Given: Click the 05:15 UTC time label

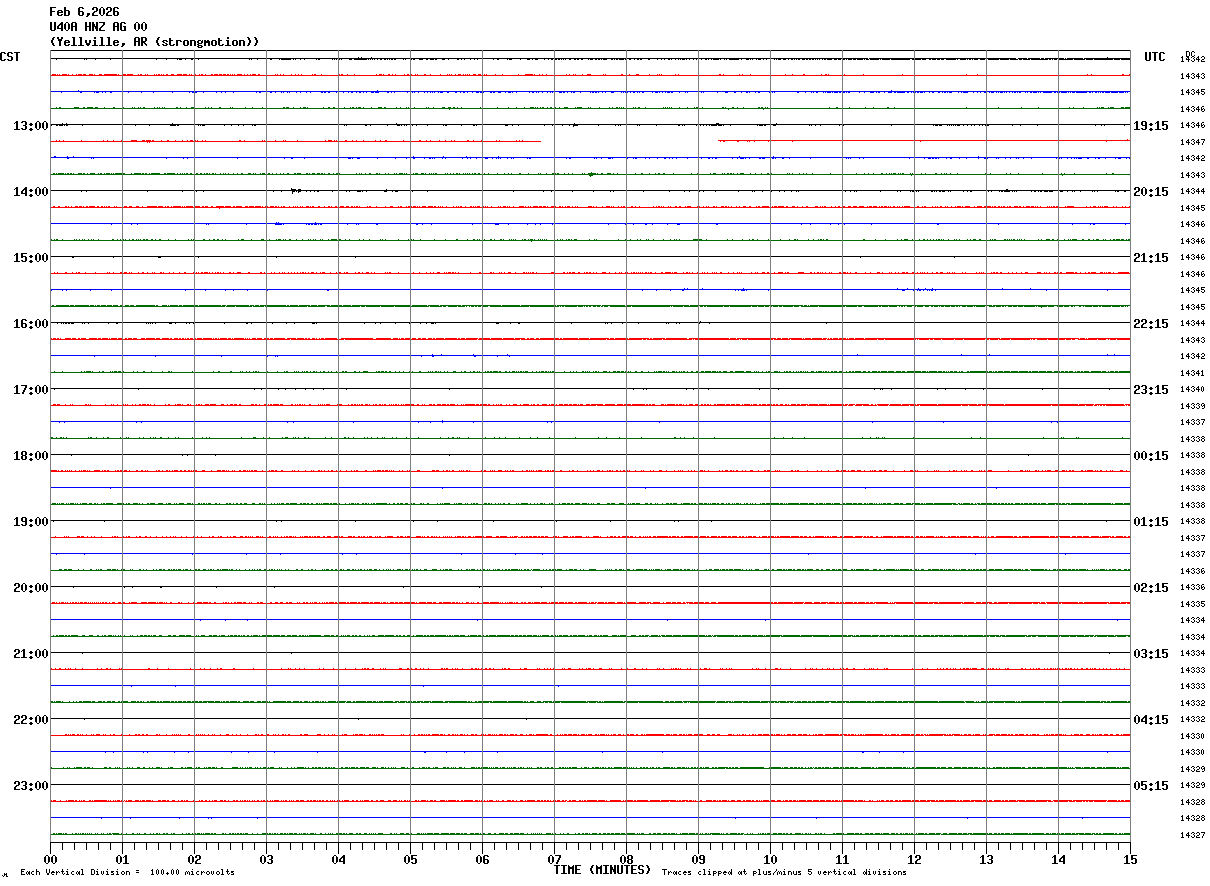Looking at the screenshot, I should pos(1150,786).
